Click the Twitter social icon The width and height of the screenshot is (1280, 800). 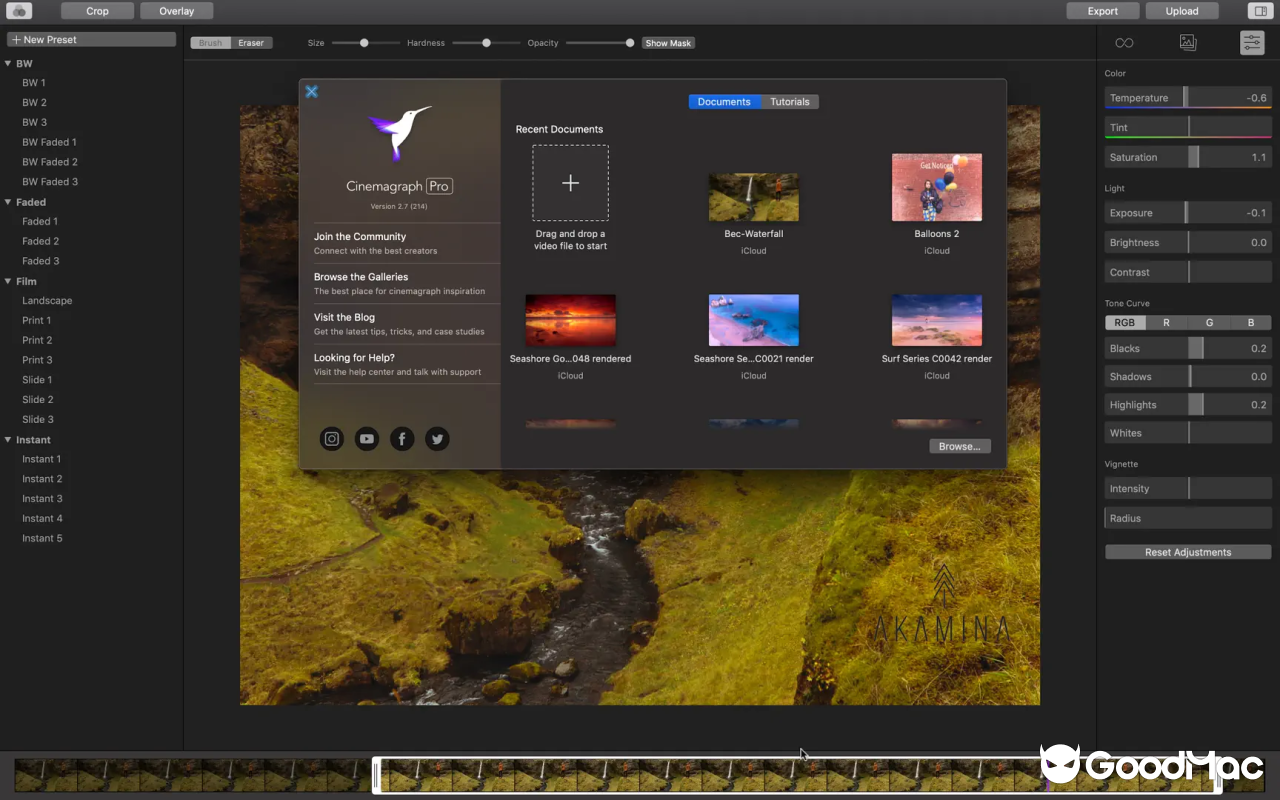click(436, 439)
